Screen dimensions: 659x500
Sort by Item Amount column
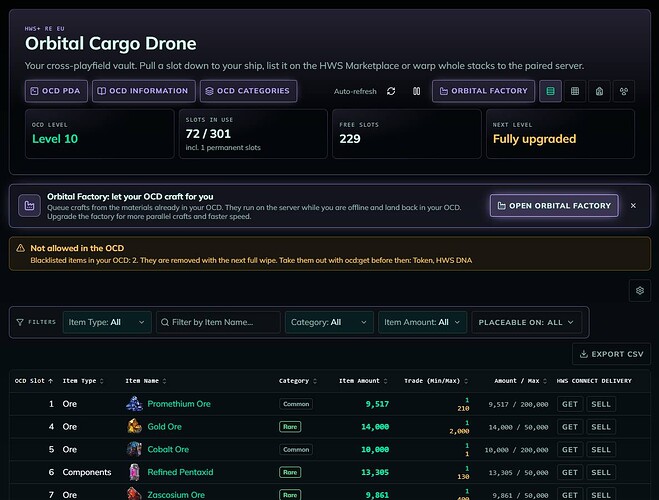pyautogui.click(x=363, y=381)
